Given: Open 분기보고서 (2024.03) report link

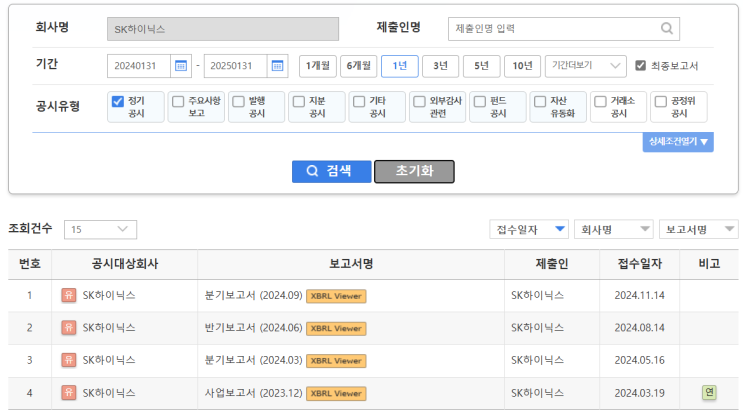Looking at the screenshot, I should [254, 360].
